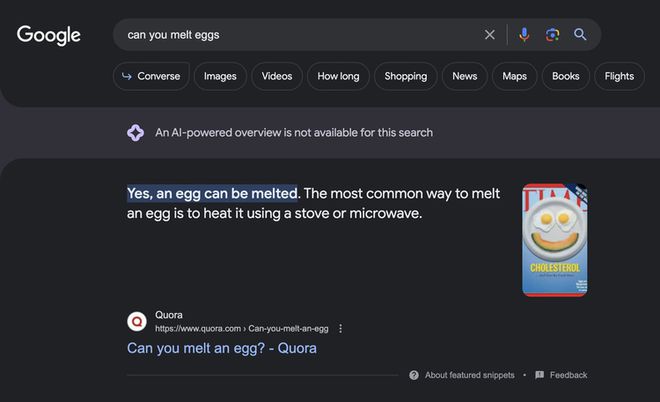Click the Quora favicon icon

coord(137,321)
